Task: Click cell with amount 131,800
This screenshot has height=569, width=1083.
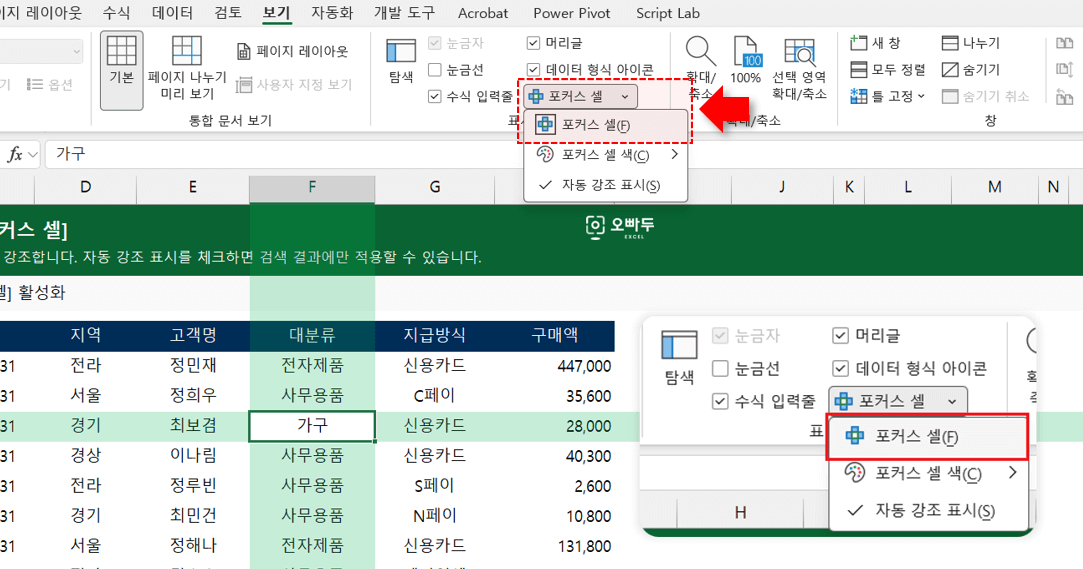Action: point(555,546)
